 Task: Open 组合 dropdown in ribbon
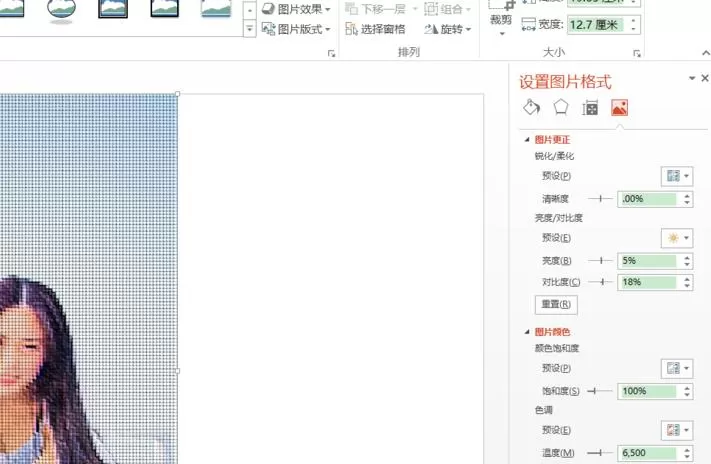pyautogui.click(x=447, y=9)
